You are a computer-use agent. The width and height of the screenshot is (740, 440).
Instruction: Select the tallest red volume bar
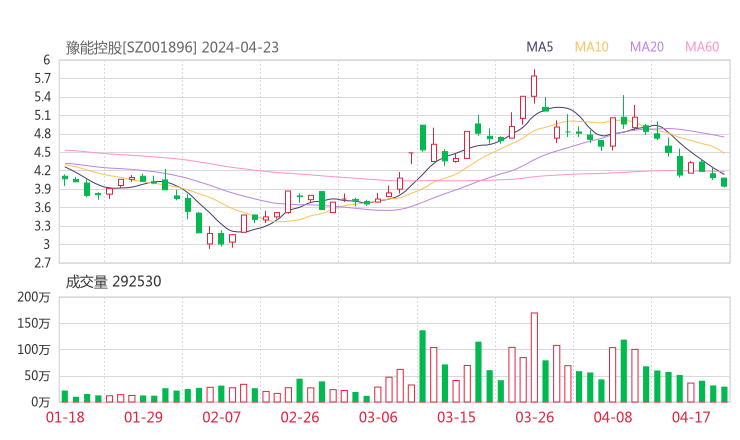(x=534, y=357)
